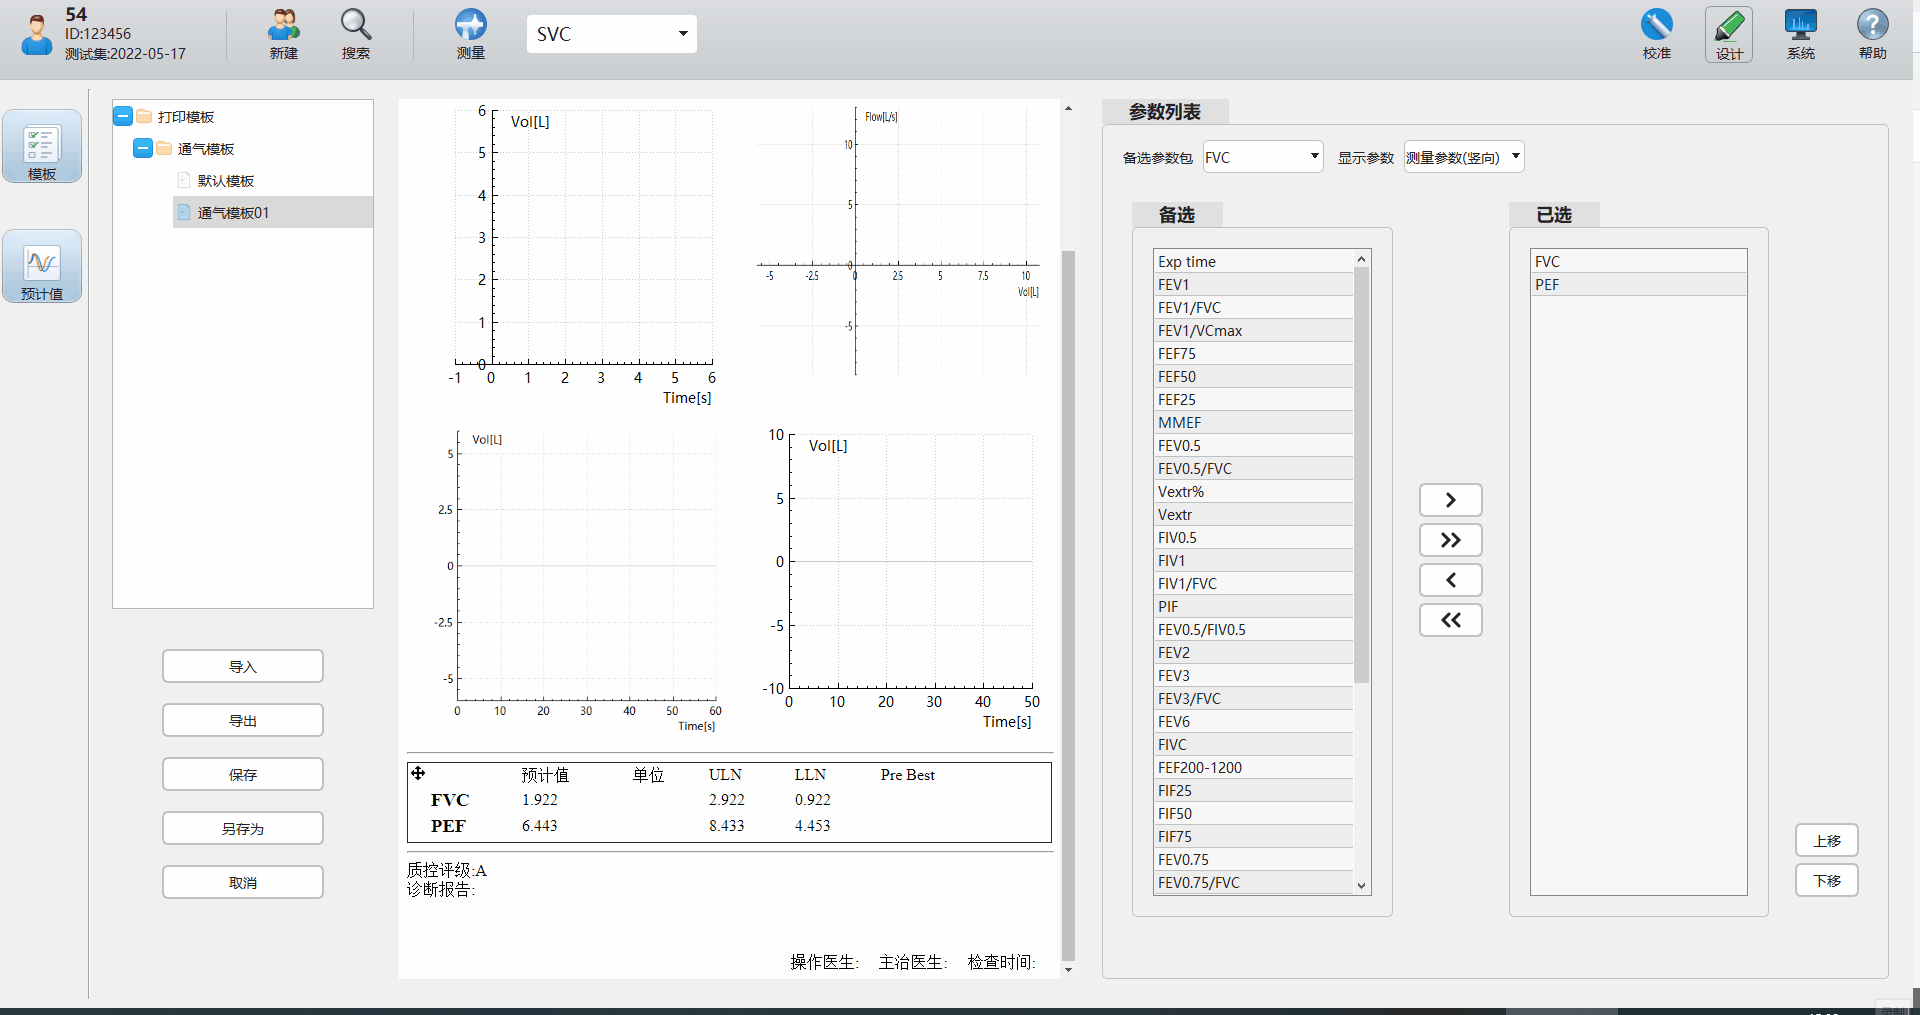The height and width of the screenshot is (1015, 1920).
Task: Select FEV1/VCmax in candidate list
Action: click(x=1254, y=330)
